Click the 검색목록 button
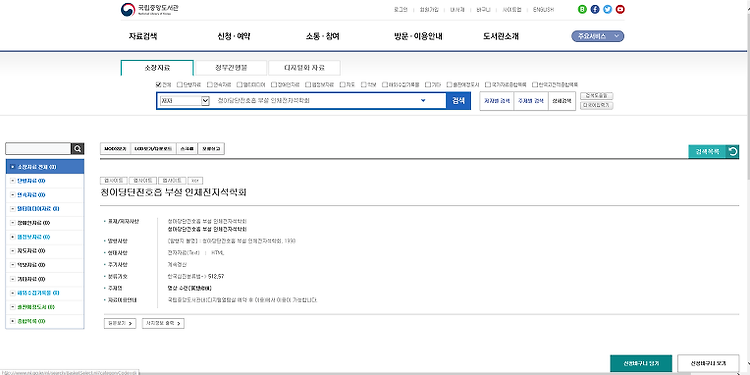This screenshot has height=375, width=750. tap(707, 152)
